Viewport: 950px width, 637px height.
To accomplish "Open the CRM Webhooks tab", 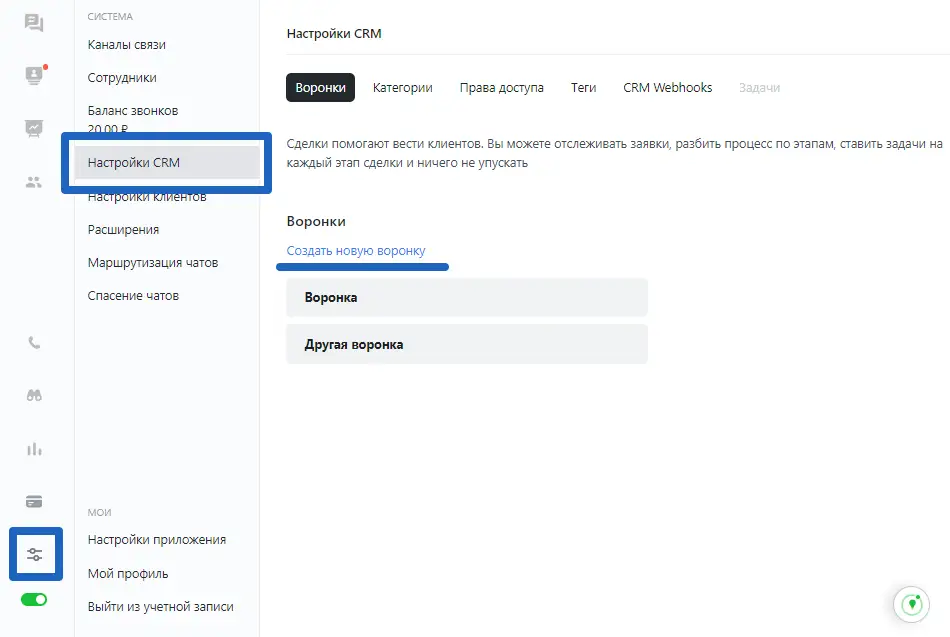I will click(667, 88).
